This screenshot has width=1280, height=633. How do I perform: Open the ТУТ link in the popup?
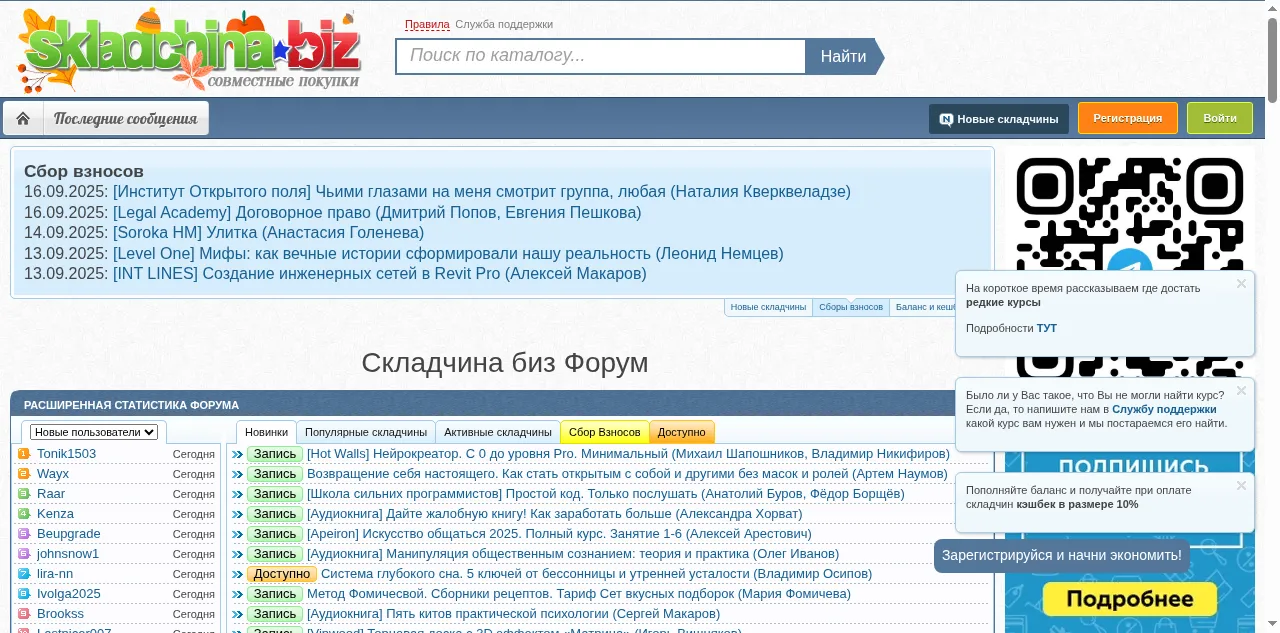click(1046, 328)
